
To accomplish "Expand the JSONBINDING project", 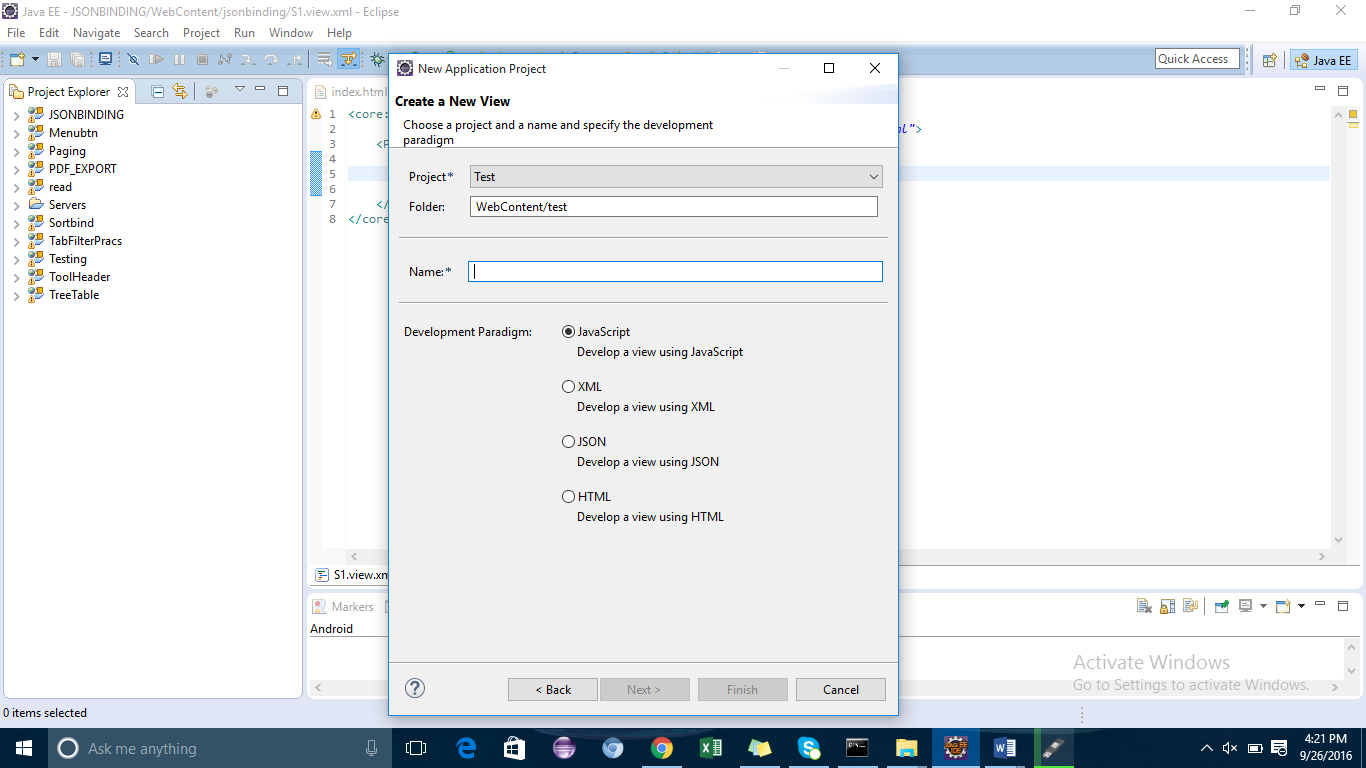I will point(16,115).
